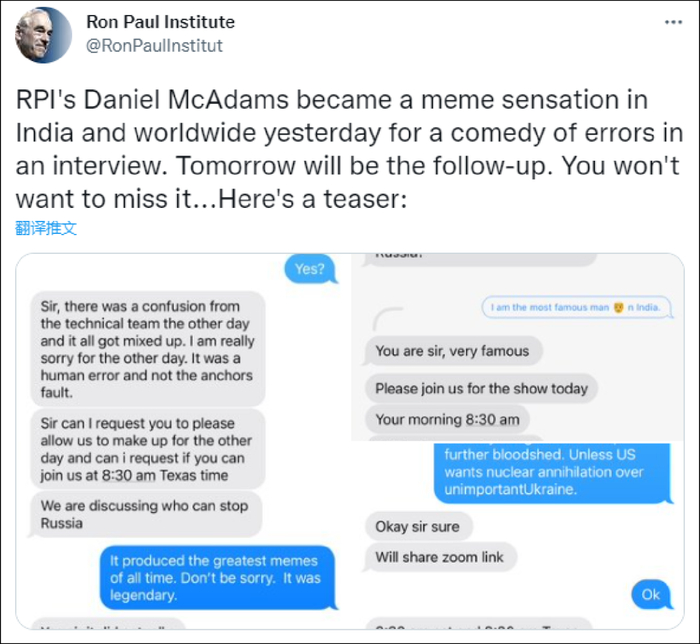Viewport: 700px width, 644px height.
Task: Click the blue "further bloodshed" message bubble
Action: (x=541, y=472)
